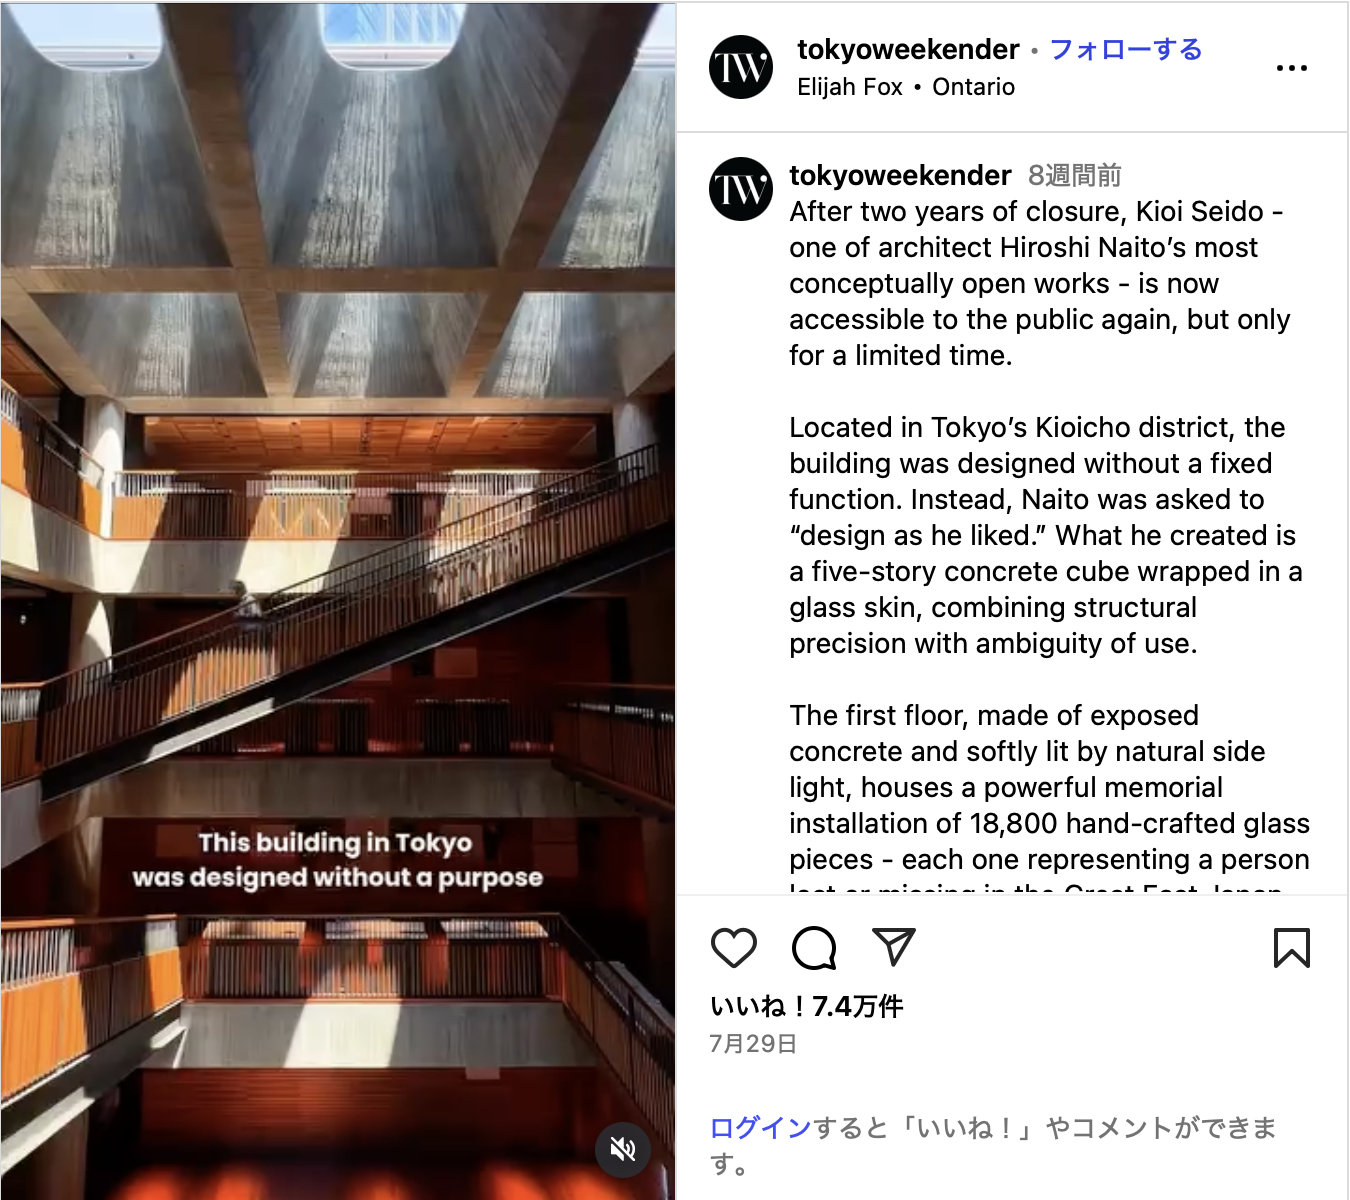1350x1200 pixels.
Task: Click the TW profile avatar in the header
Action: (741, 68)
